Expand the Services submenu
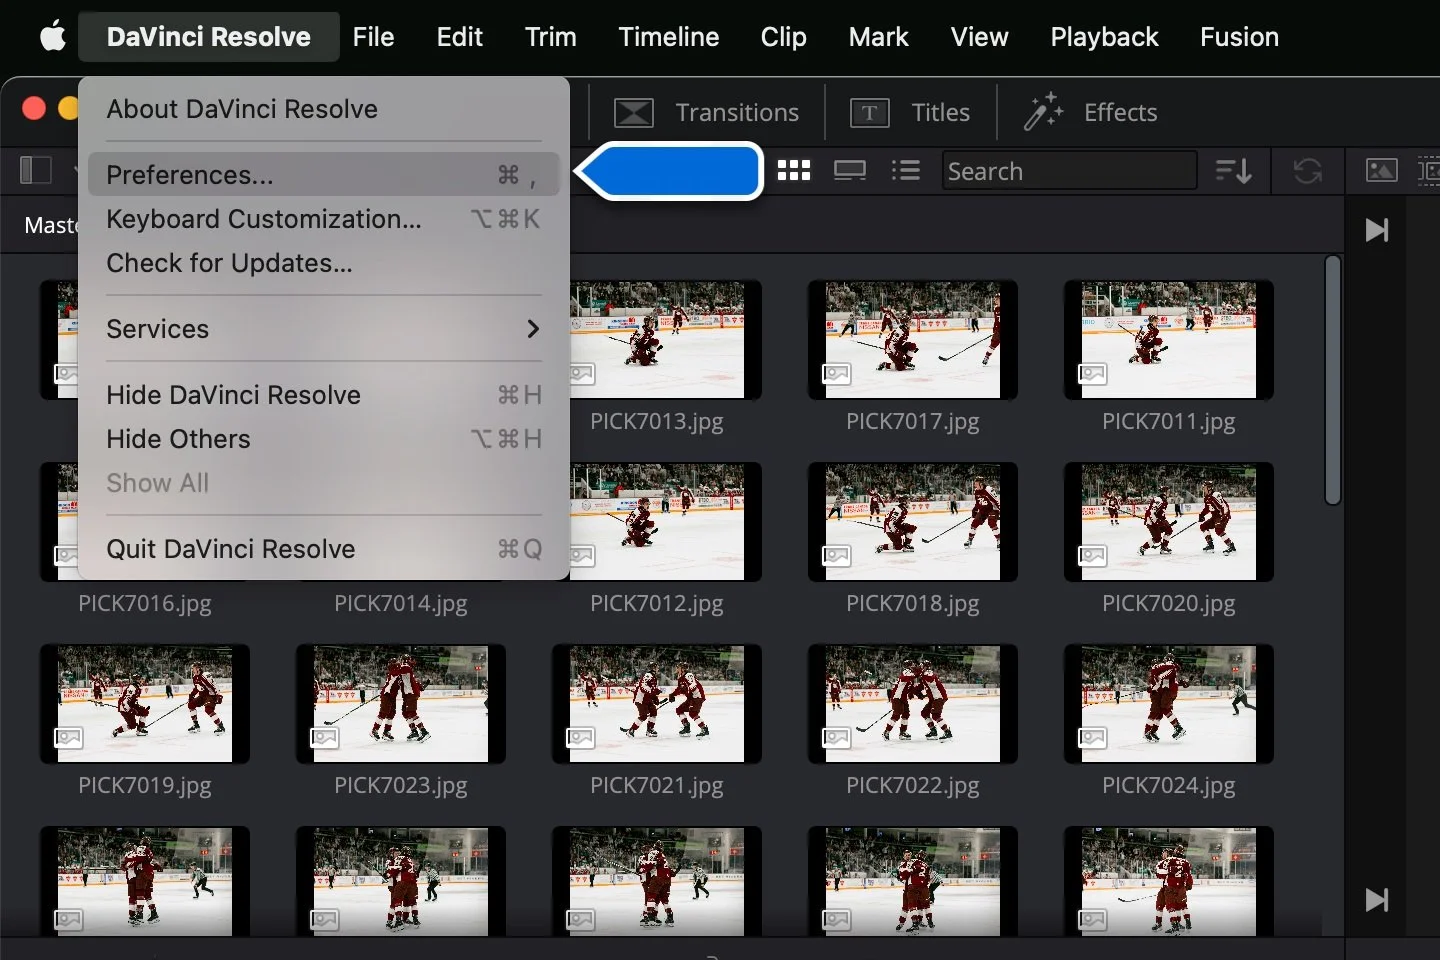 323,329
